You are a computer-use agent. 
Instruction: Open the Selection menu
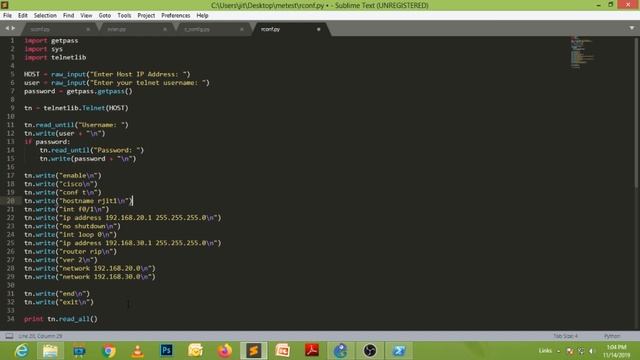pyautogui.click(x=45, y=16)
